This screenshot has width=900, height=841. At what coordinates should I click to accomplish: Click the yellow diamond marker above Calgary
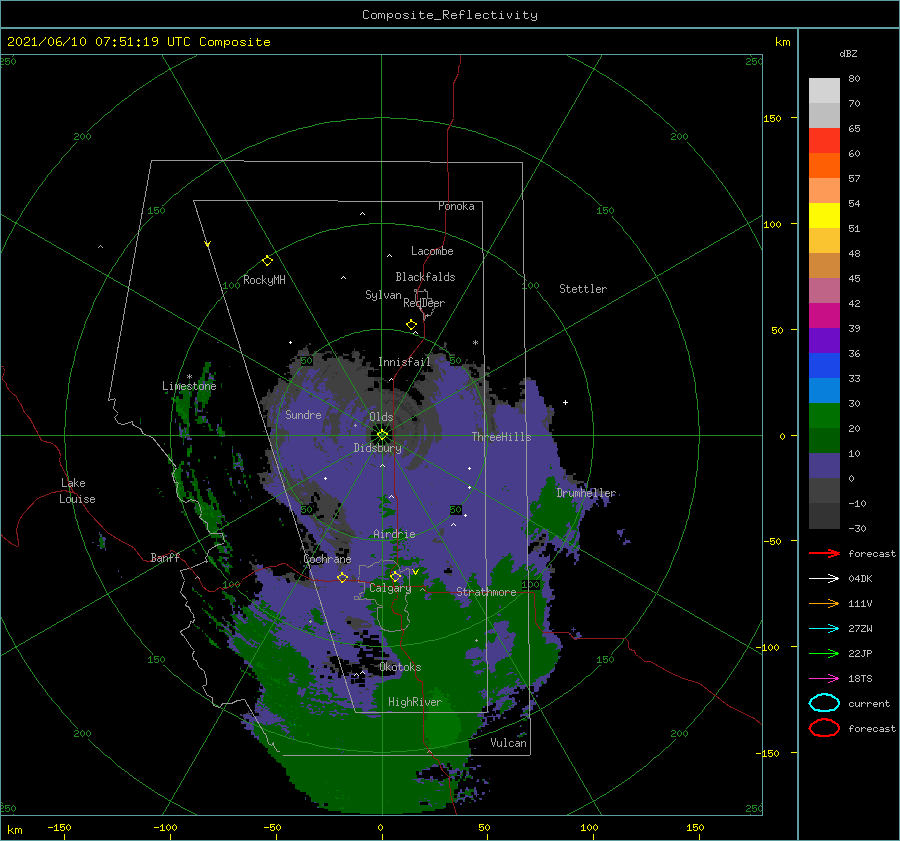click(x=395, y=576)
